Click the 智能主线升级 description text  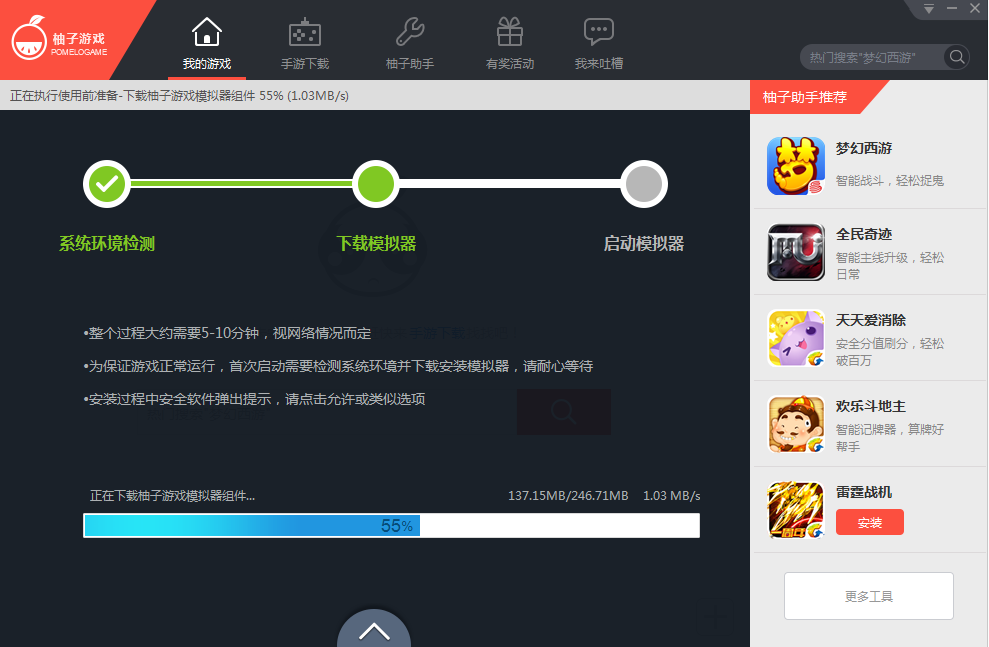(x=889, y=265)
